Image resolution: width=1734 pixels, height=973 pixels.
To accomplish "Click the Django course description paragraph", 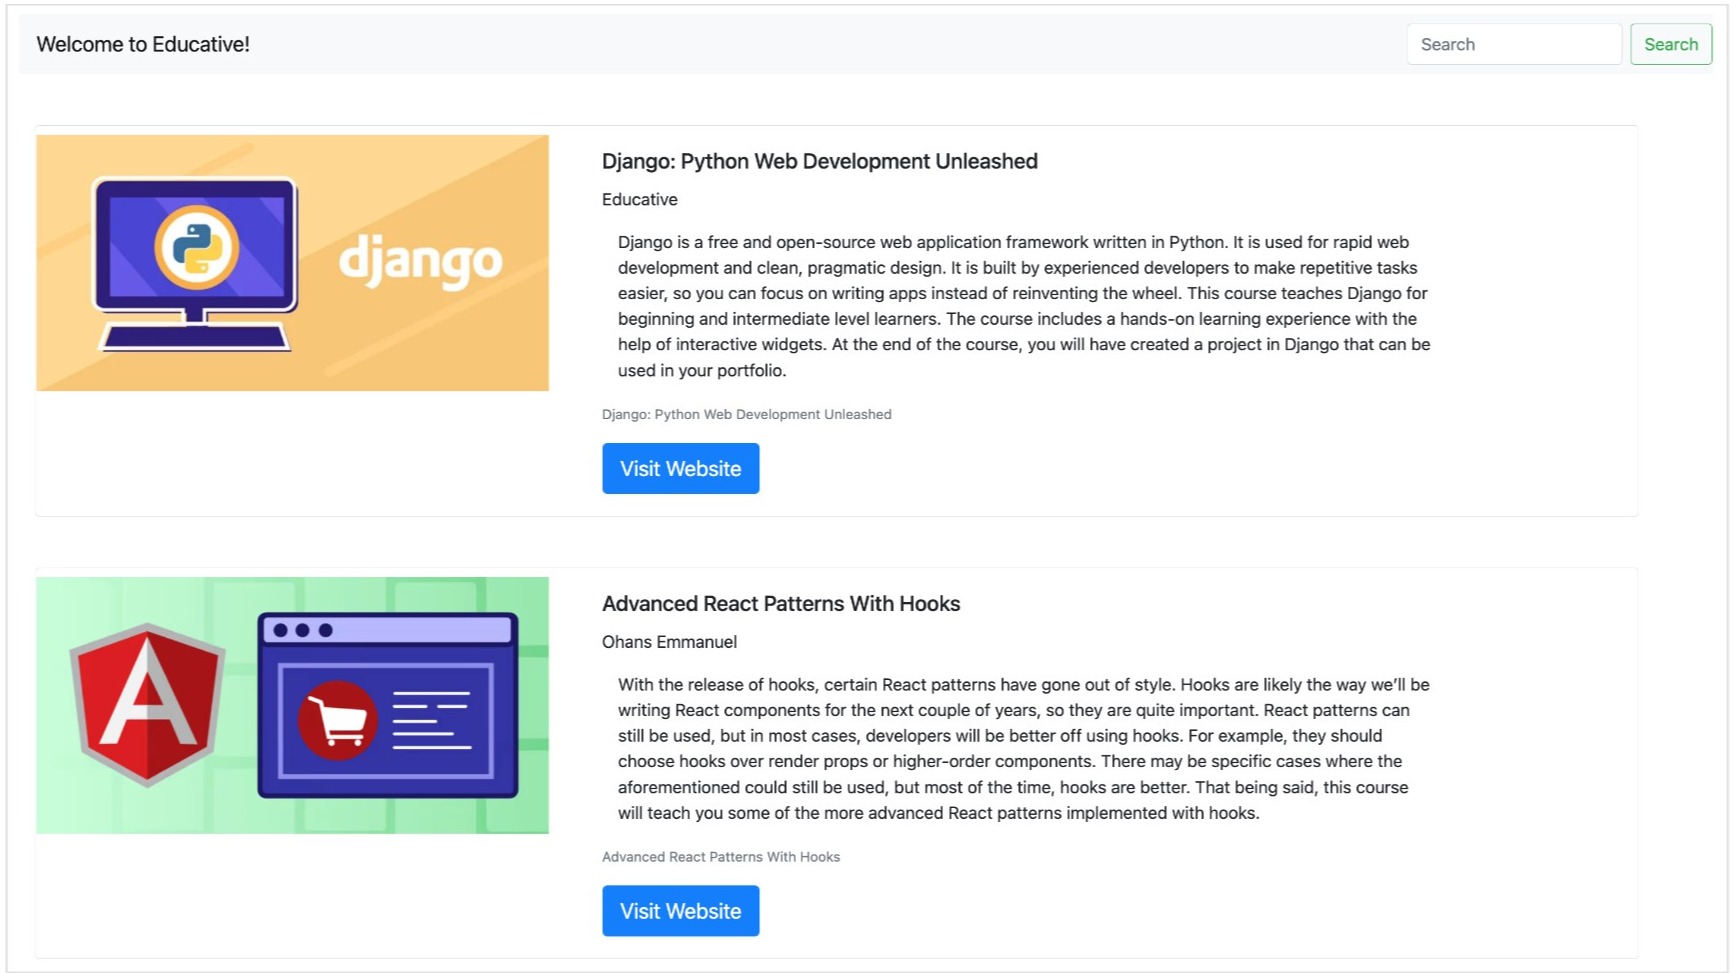I will pos(1024,306).
